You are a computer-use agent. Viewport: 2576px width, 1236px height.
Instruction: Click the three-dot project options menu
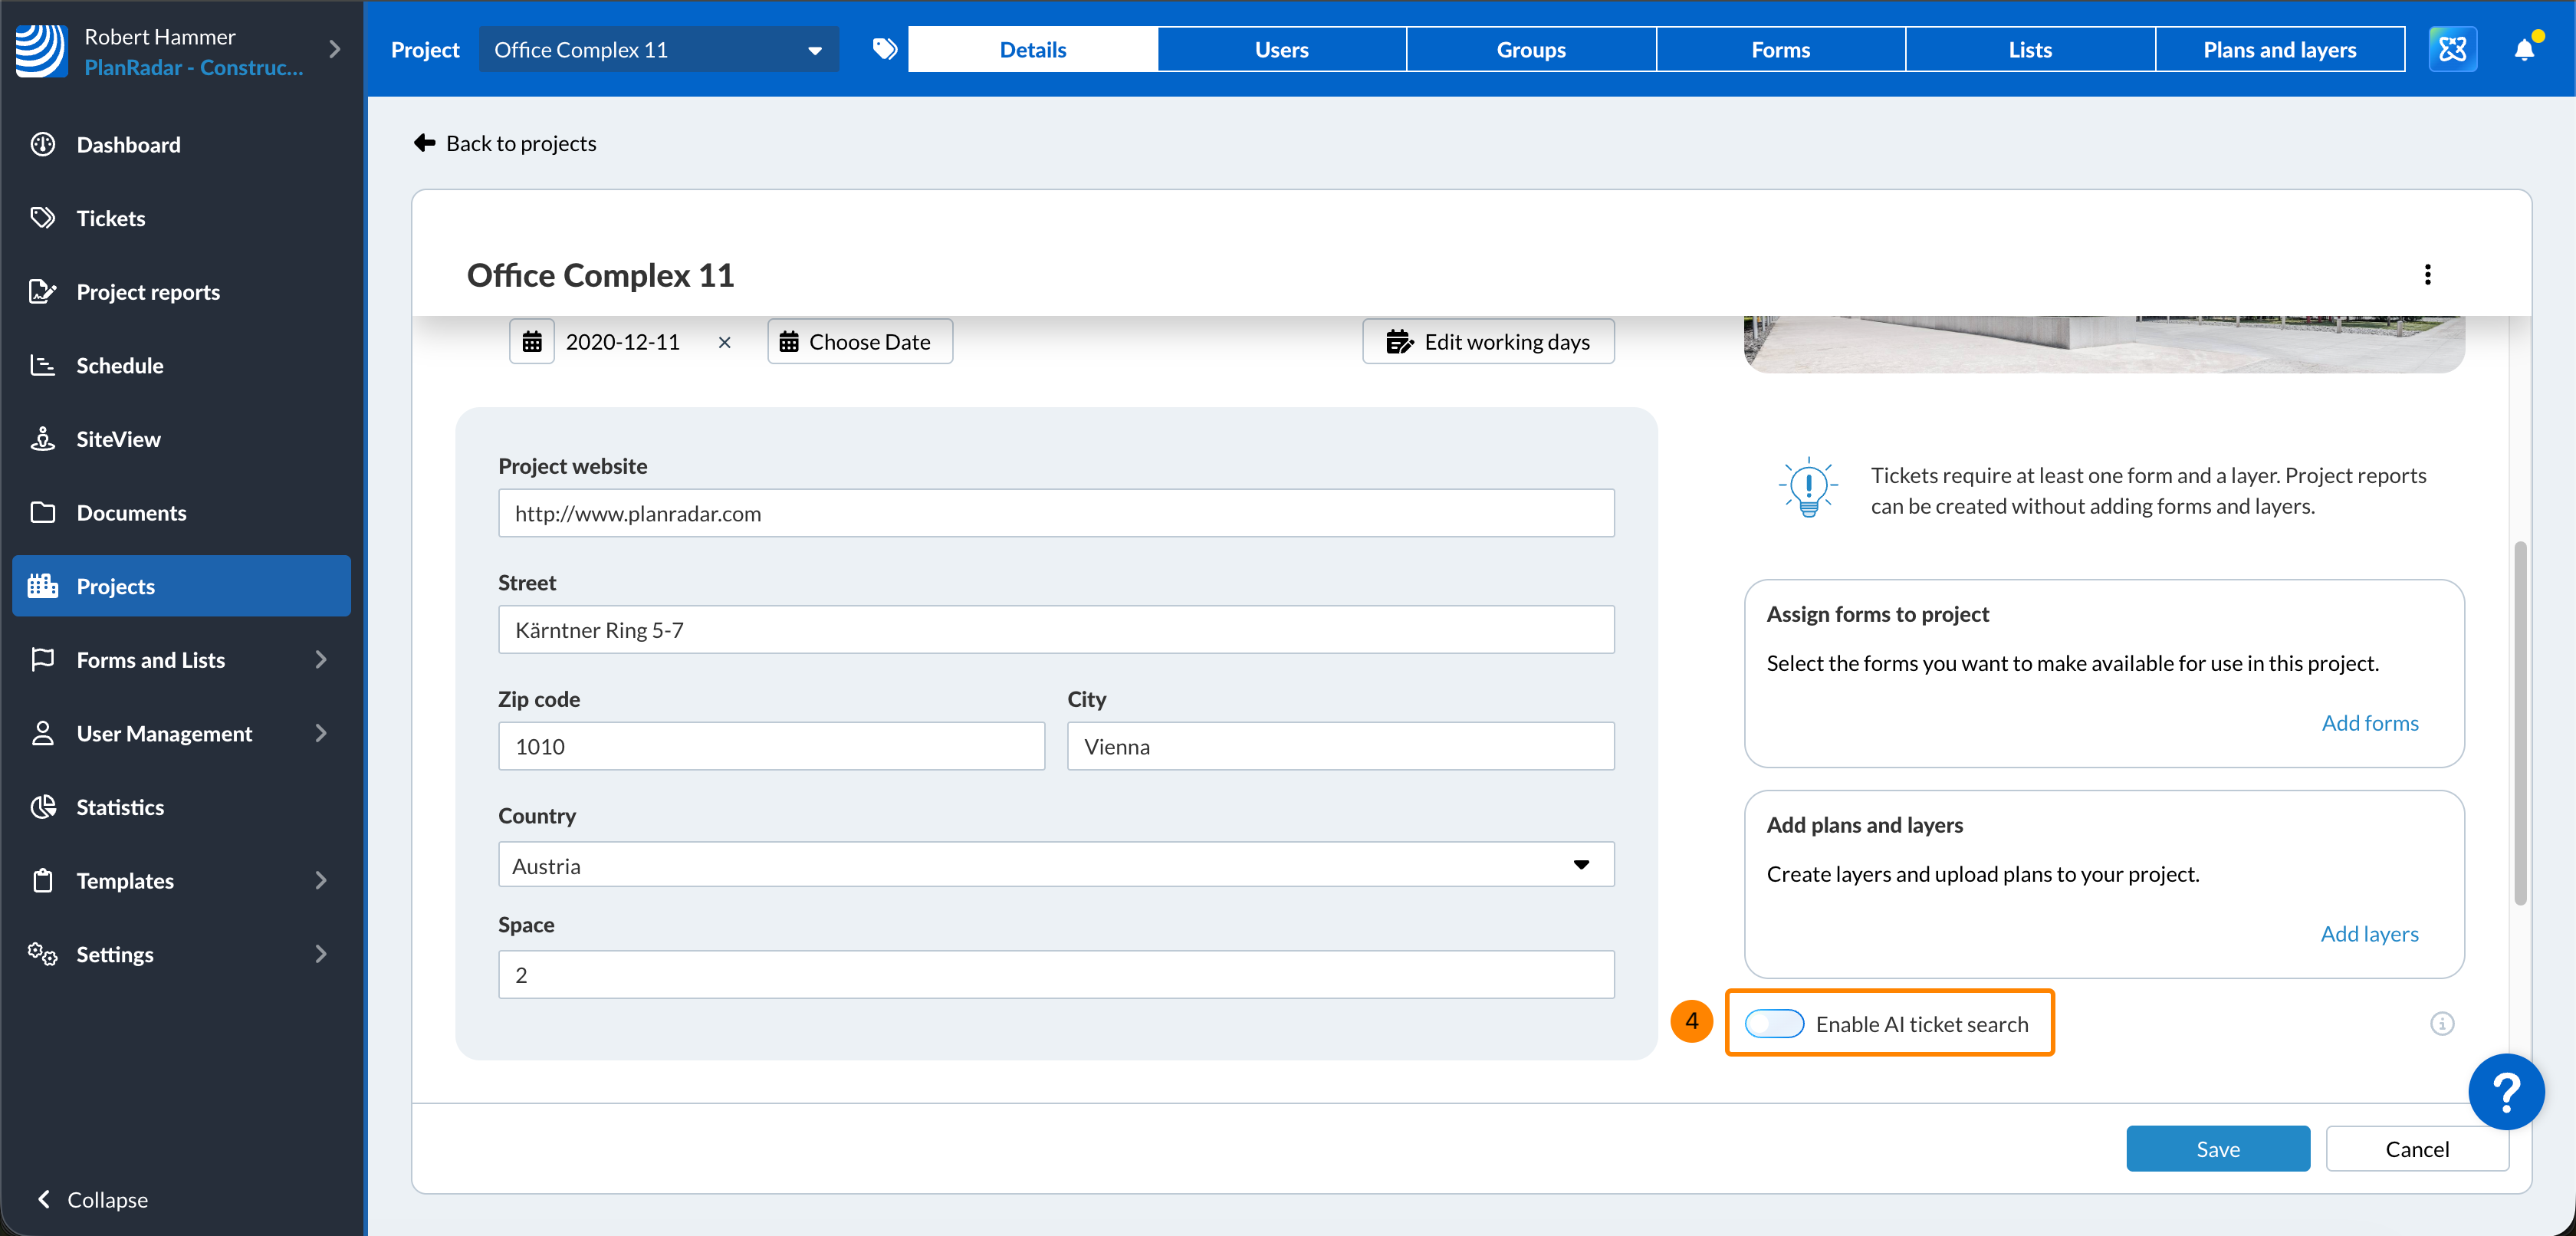coord(2427,275)
